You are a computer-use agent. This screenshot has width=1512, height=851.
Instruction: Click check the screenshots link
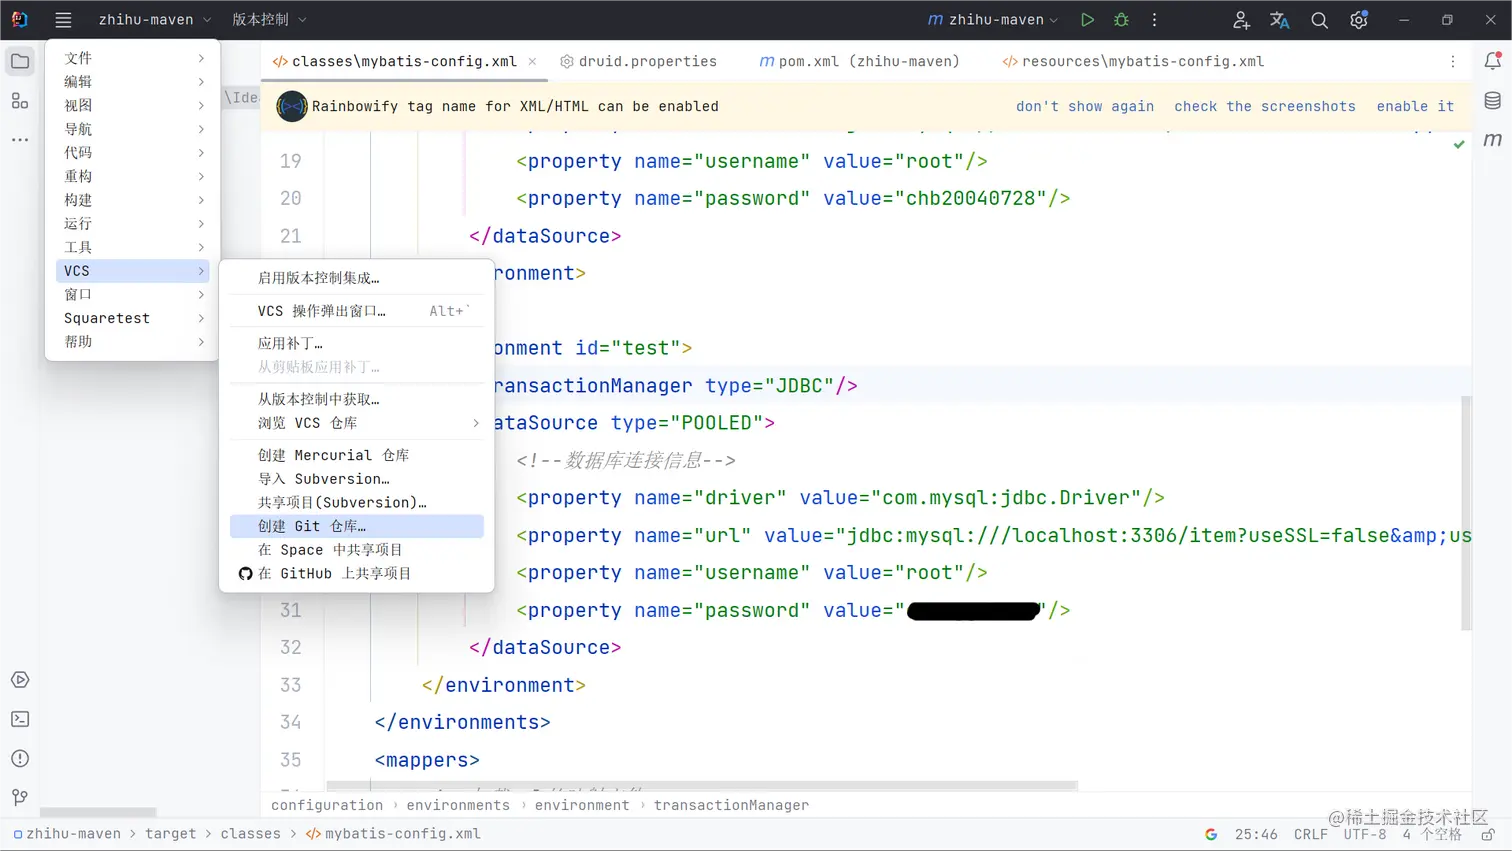pos(1265,106)
